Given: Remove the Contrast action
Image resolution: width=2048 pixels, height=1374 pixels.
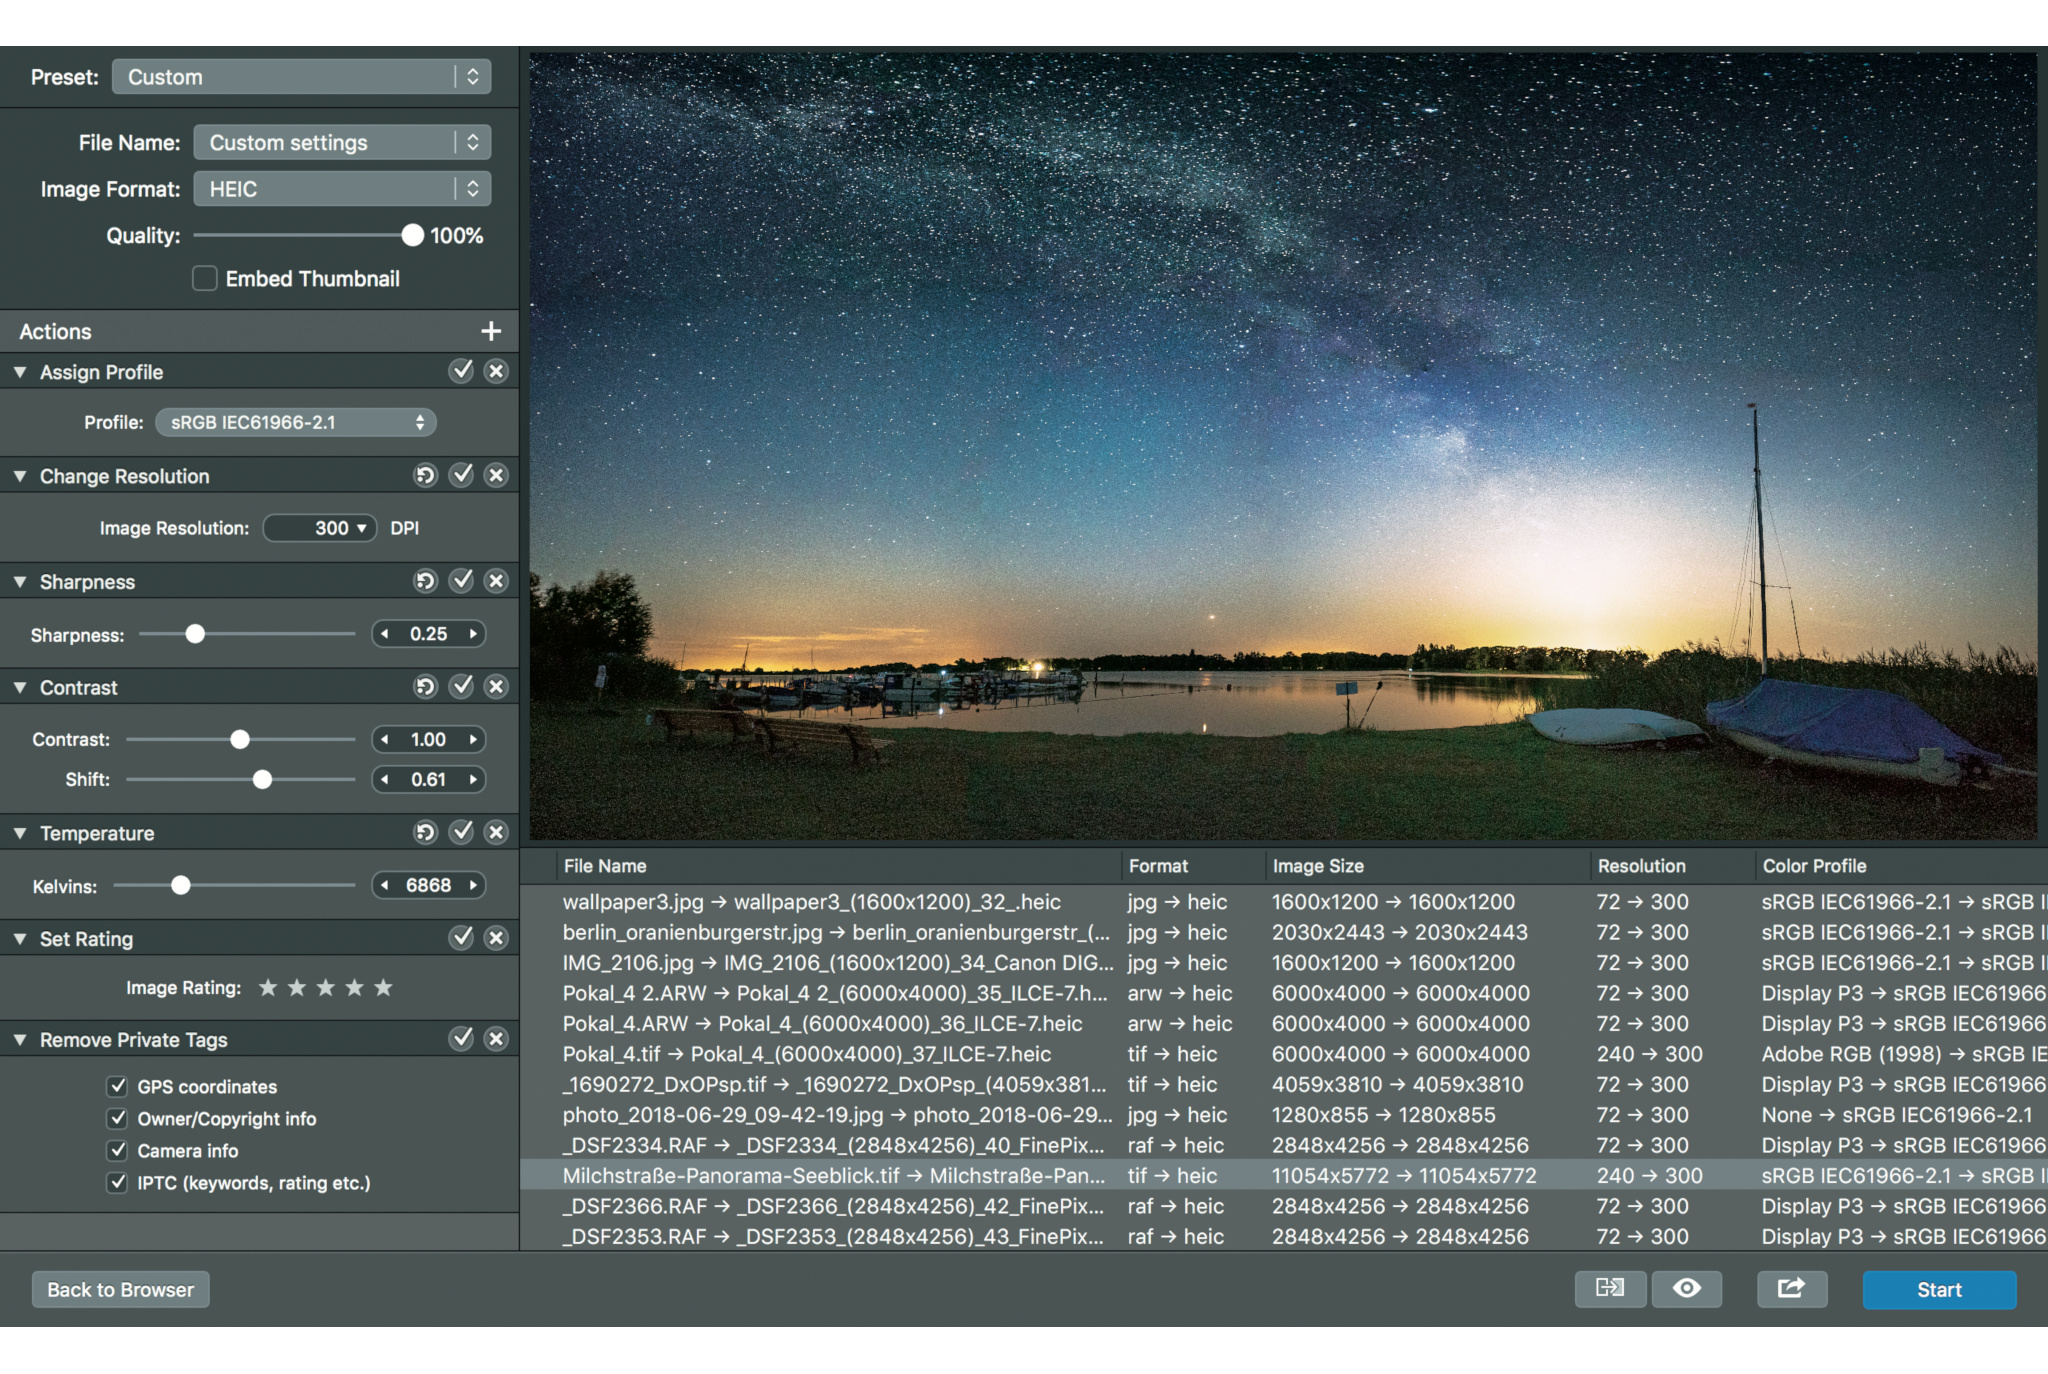Looking at the screenshot, I should click(496, 687).
